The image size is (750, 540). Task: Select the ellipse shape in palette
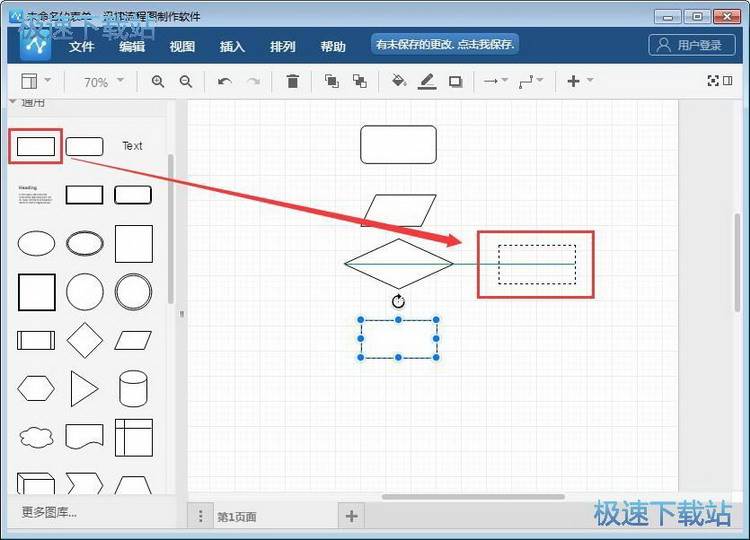click(x=36, y=243)
